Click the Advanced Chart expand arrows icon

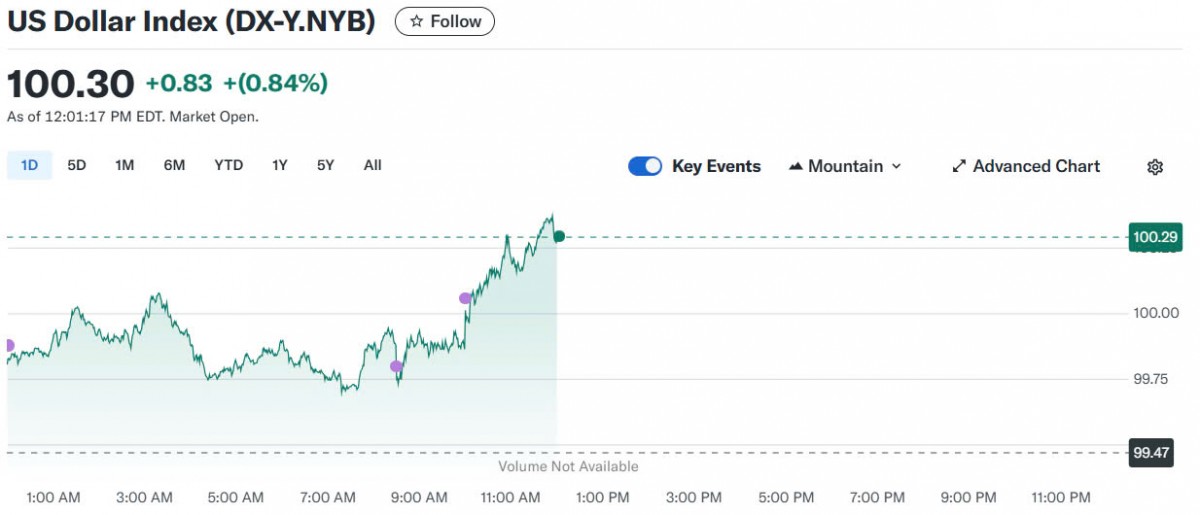click(958, 167)
